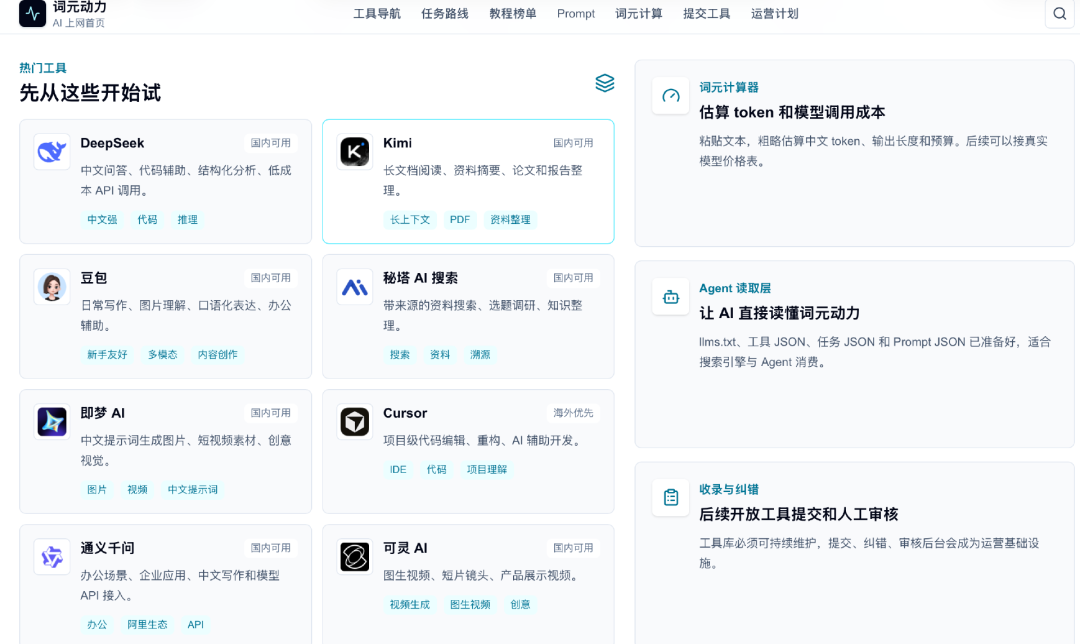Click the 中文强 tag on DeepSeek
The height and width of the screenshot is (644, 1080).
tap(102, 220)
